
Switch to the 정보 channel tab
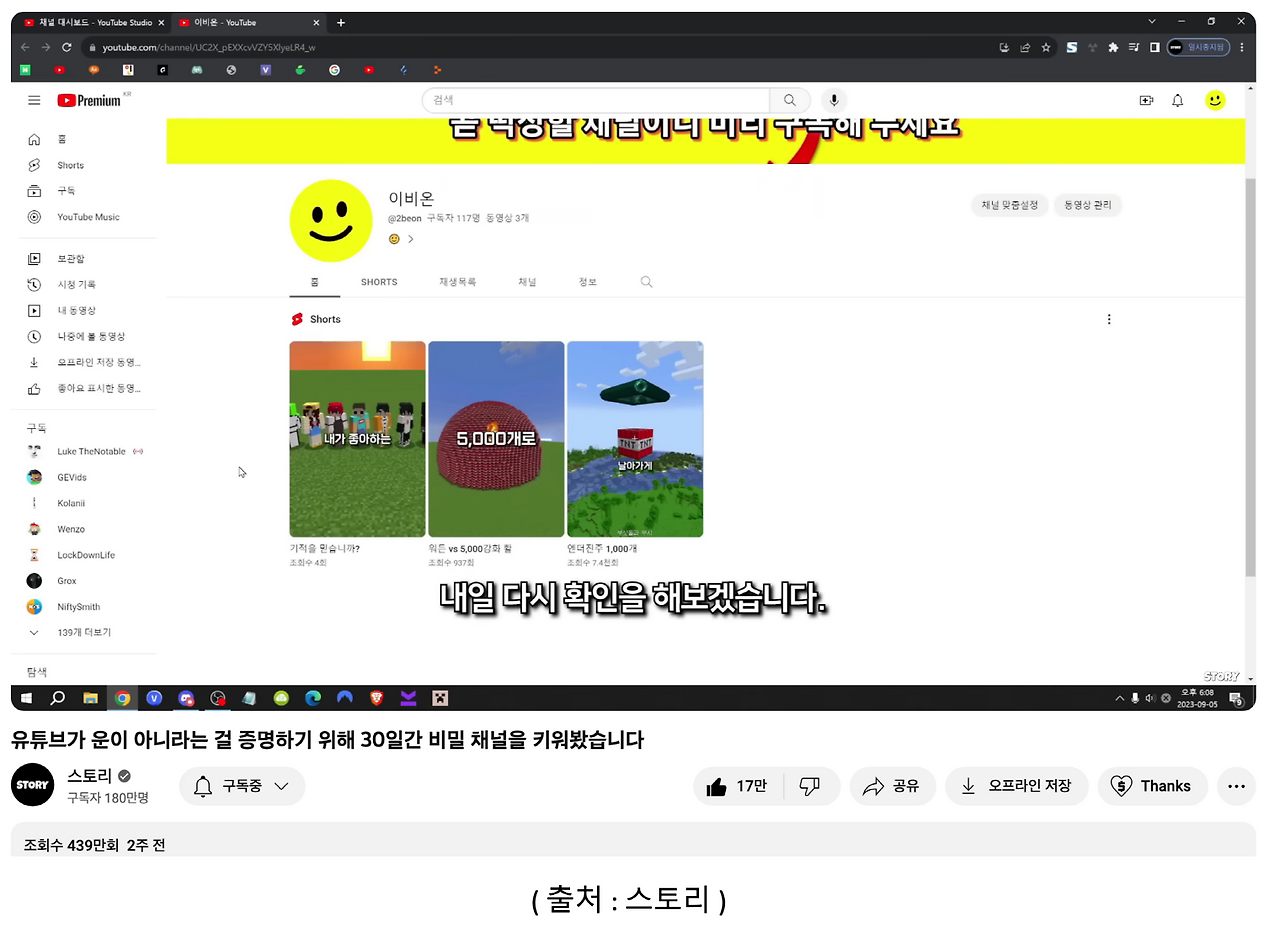587,282
